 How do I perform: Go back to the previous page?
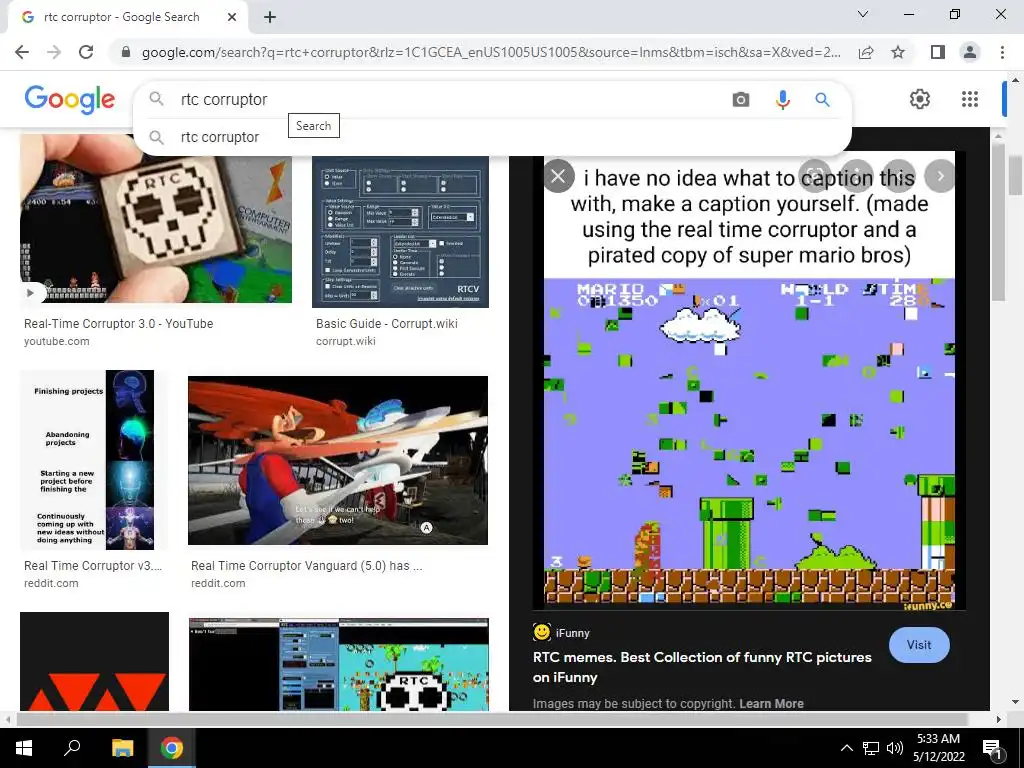[22, 52]
